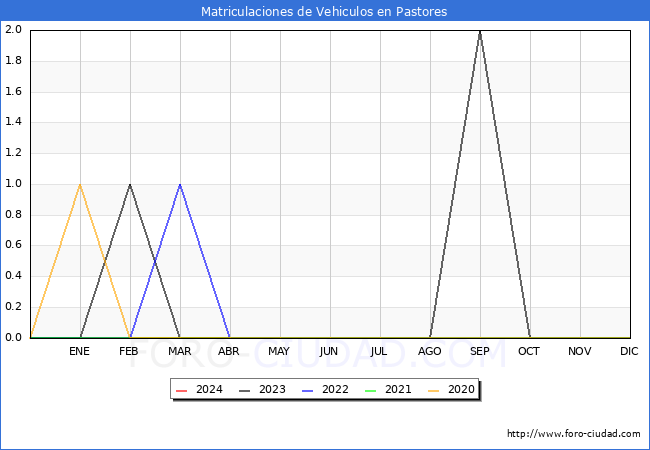
Task: Click the red 2024 legend swatch
Action: pos(182,391)
